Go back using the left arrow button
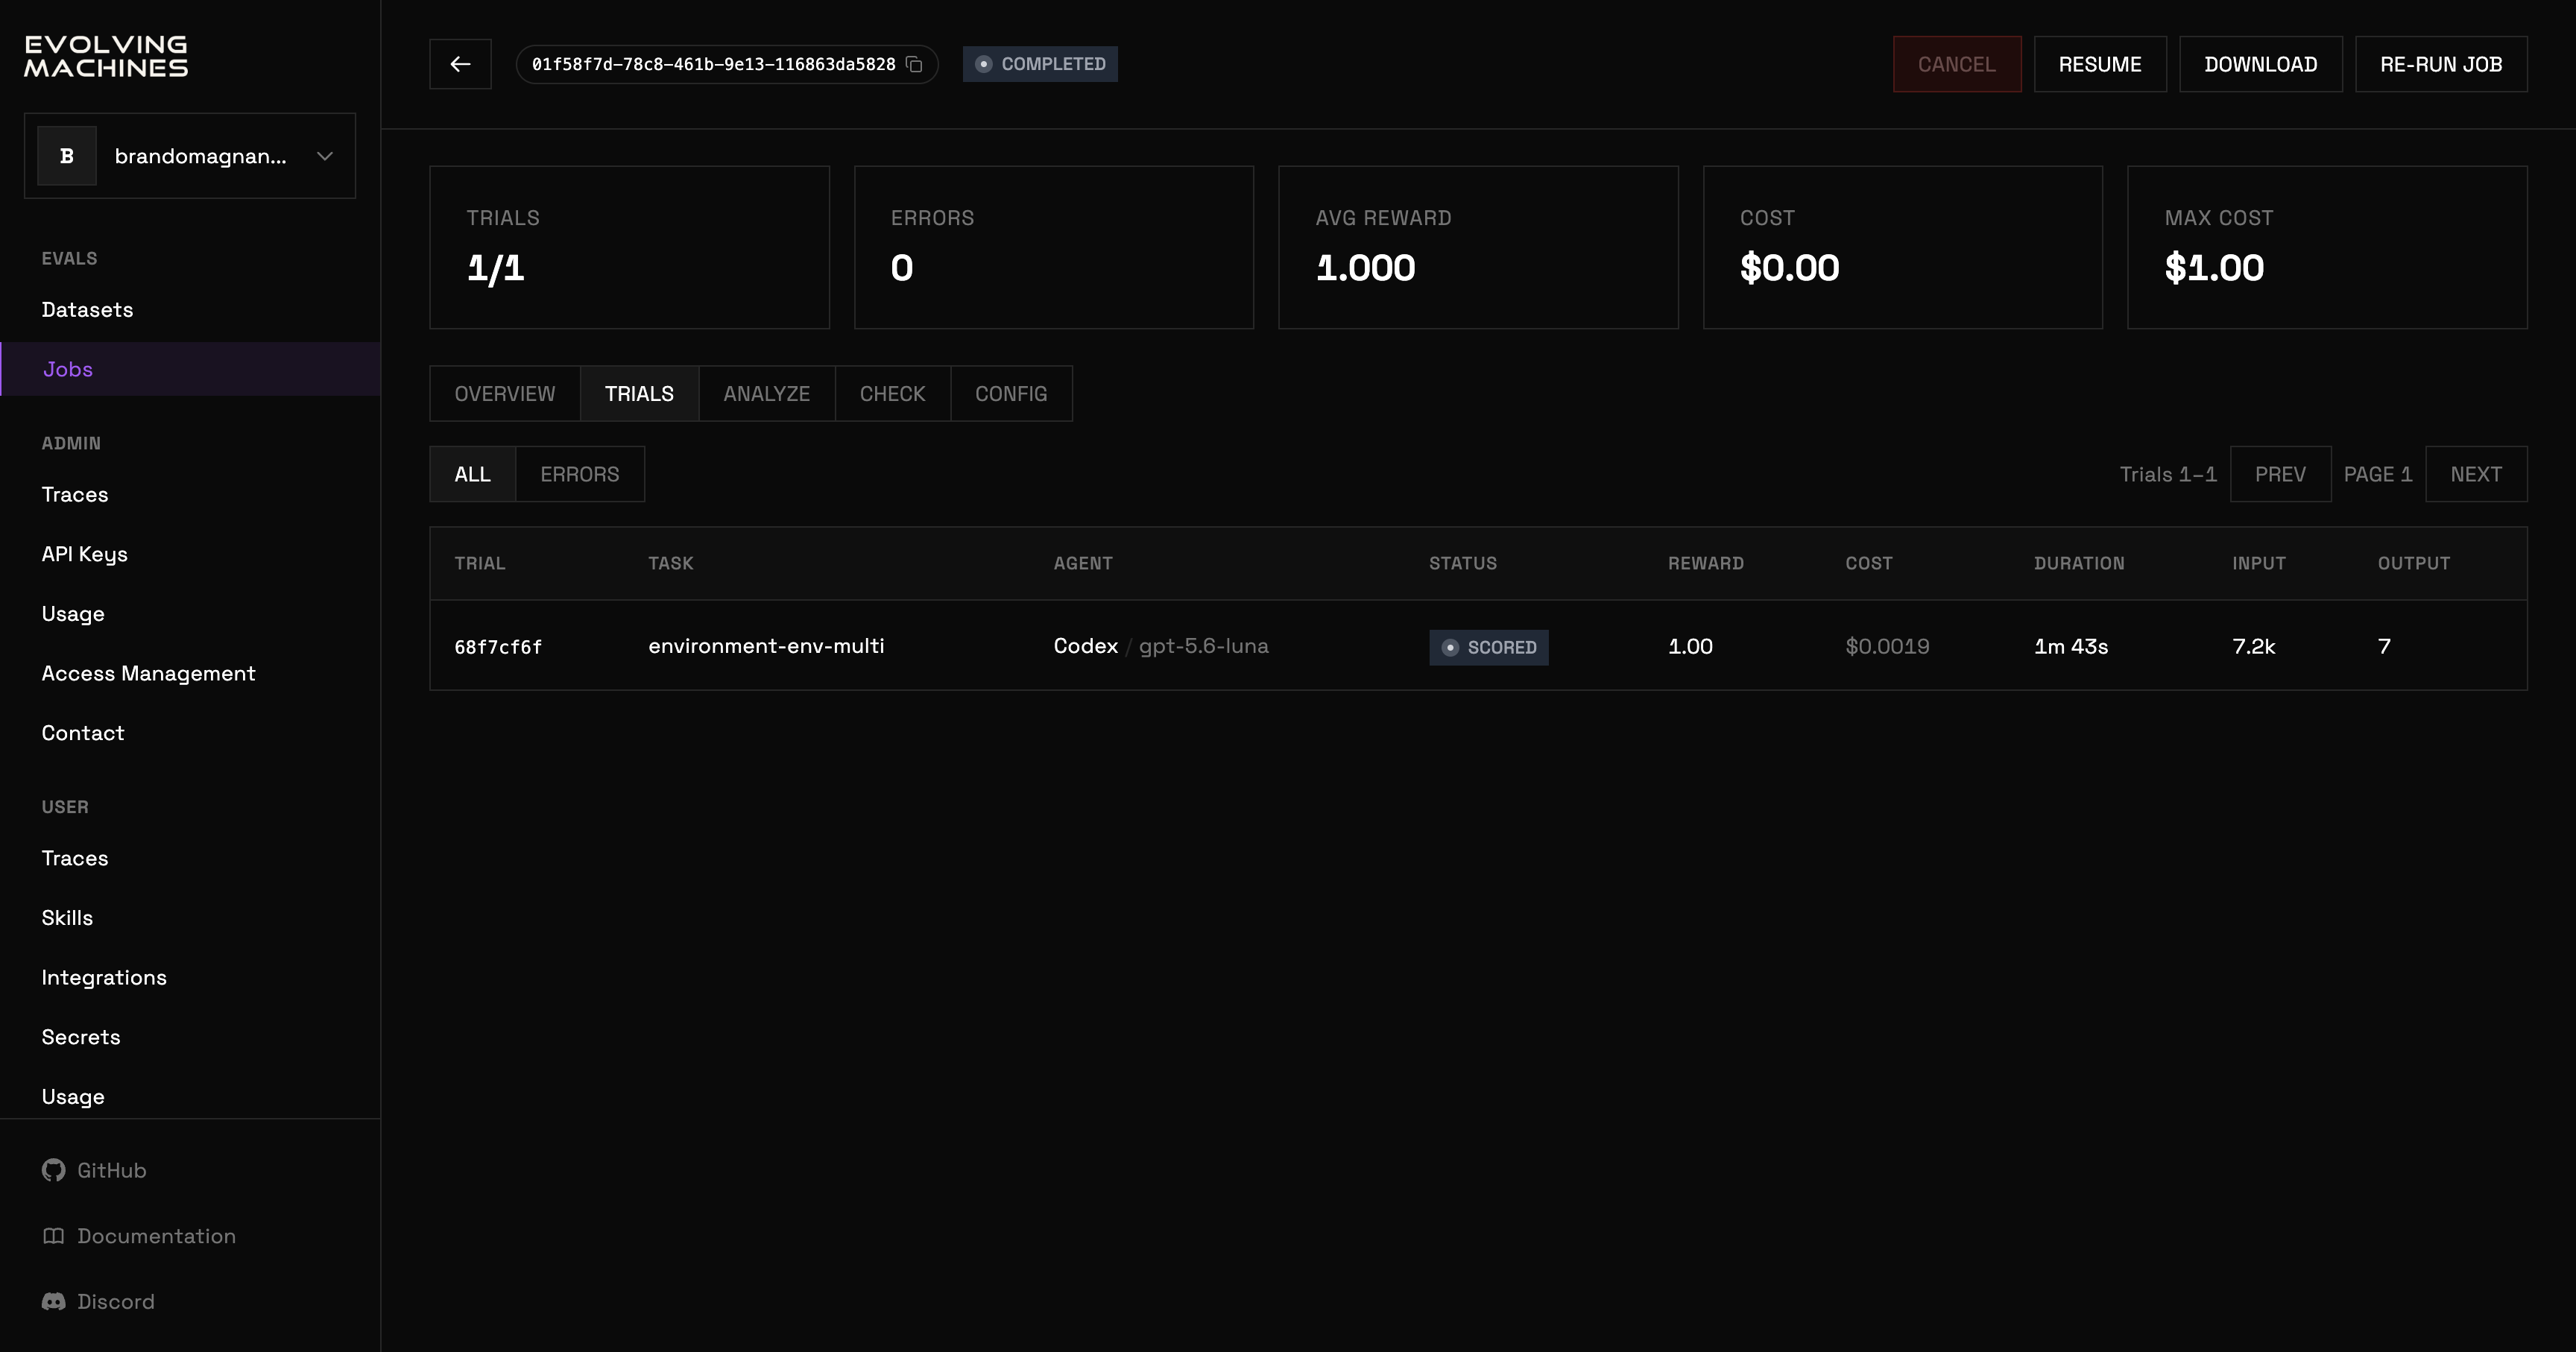 [x=460, y=64]
